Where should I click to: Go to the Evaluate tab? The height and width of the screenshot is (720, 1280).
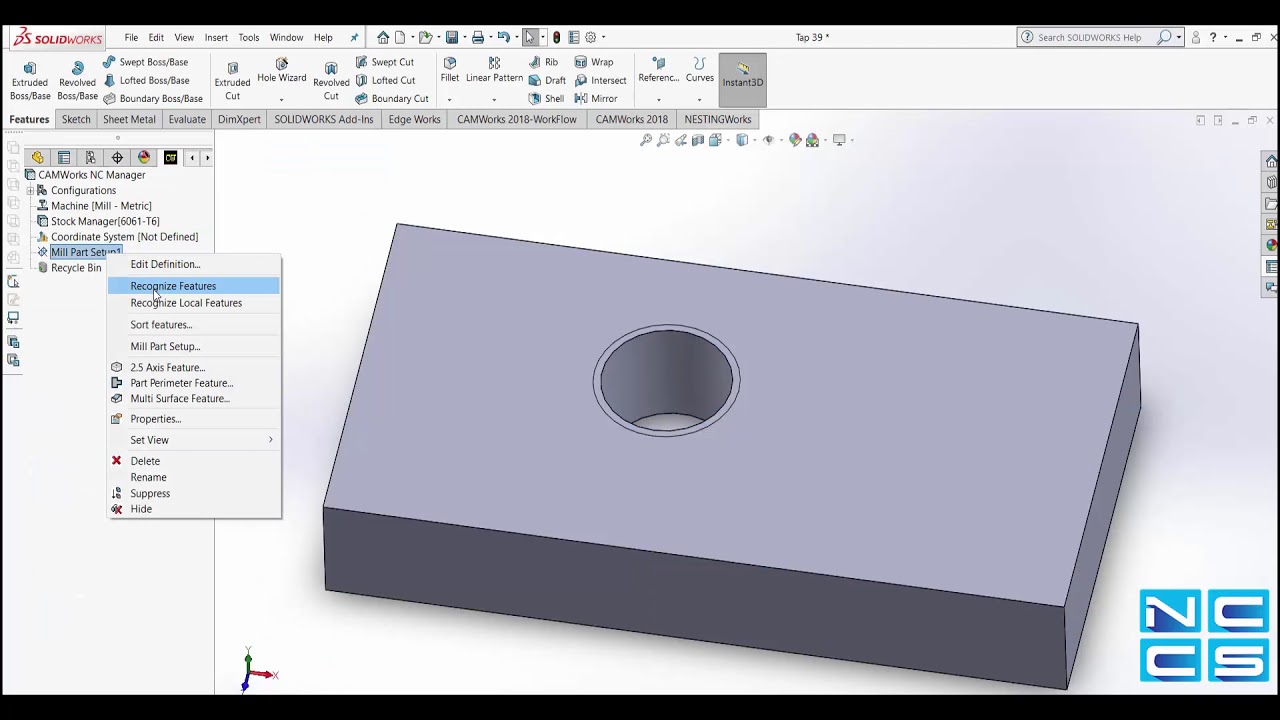(187, 119)
